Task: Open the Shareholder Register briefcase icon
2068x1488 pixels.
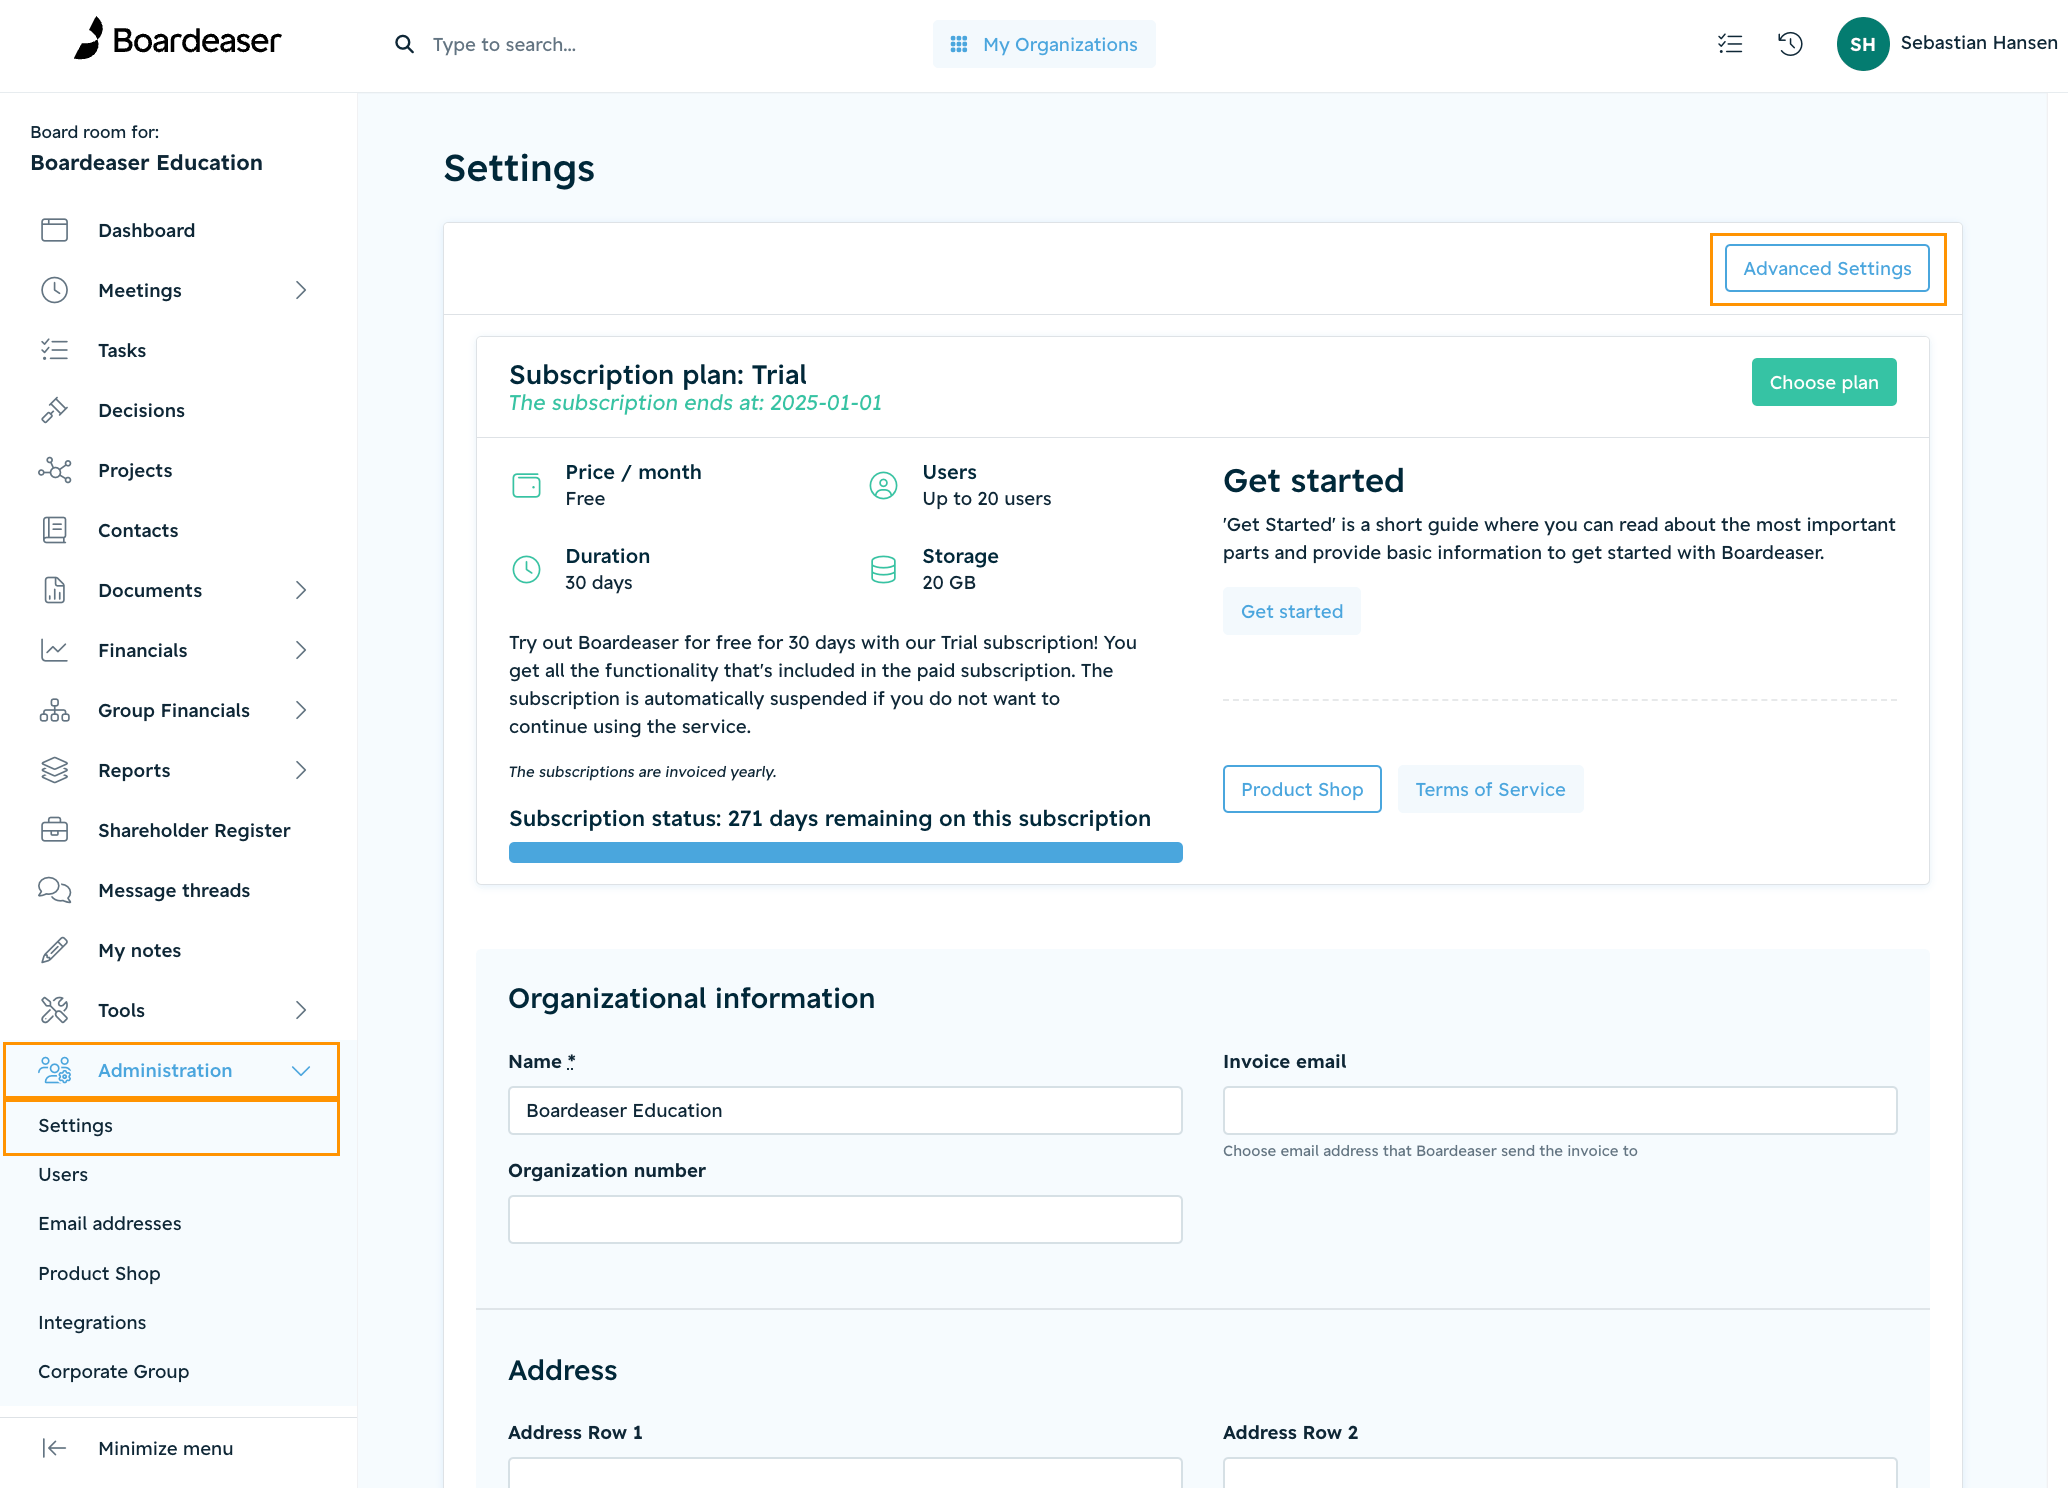Action: (x=55, y=830)
